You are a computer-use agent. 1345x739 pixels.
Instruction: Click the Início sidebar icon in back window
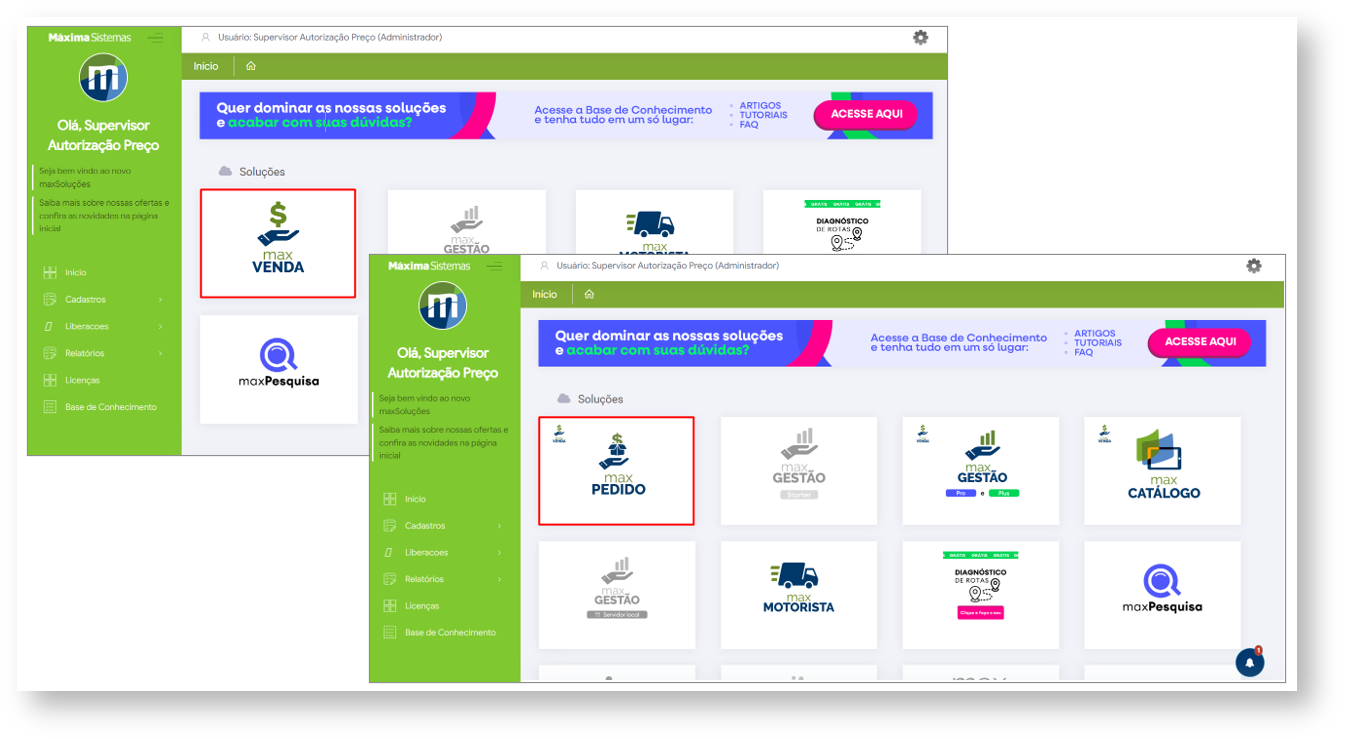50,272
